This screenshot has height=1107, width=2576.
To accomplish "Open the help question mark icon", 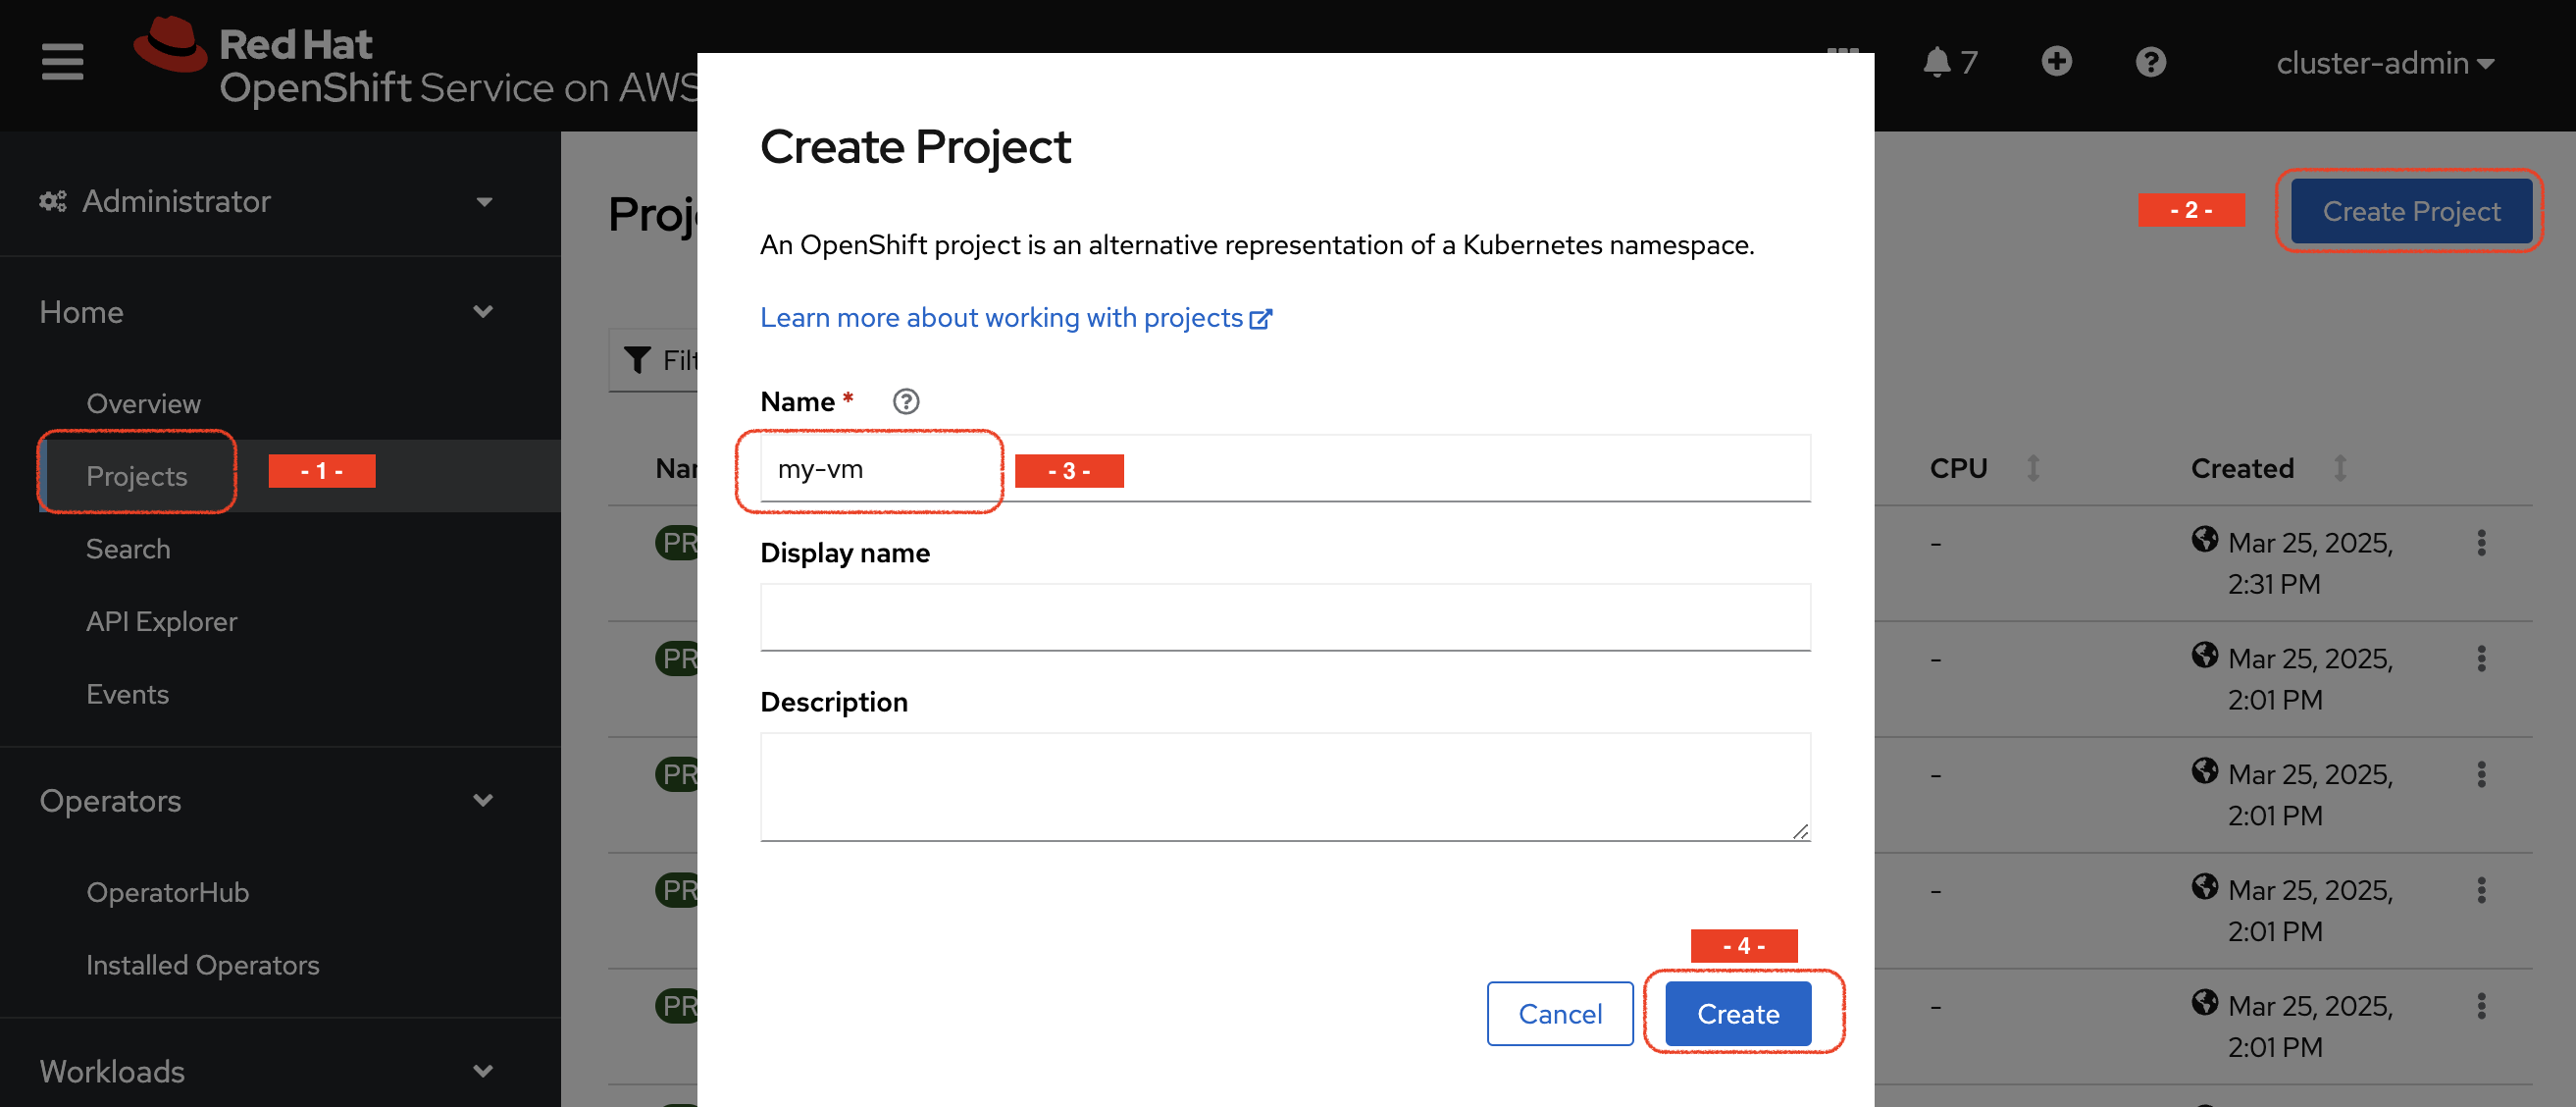I will click(2151, 62).
